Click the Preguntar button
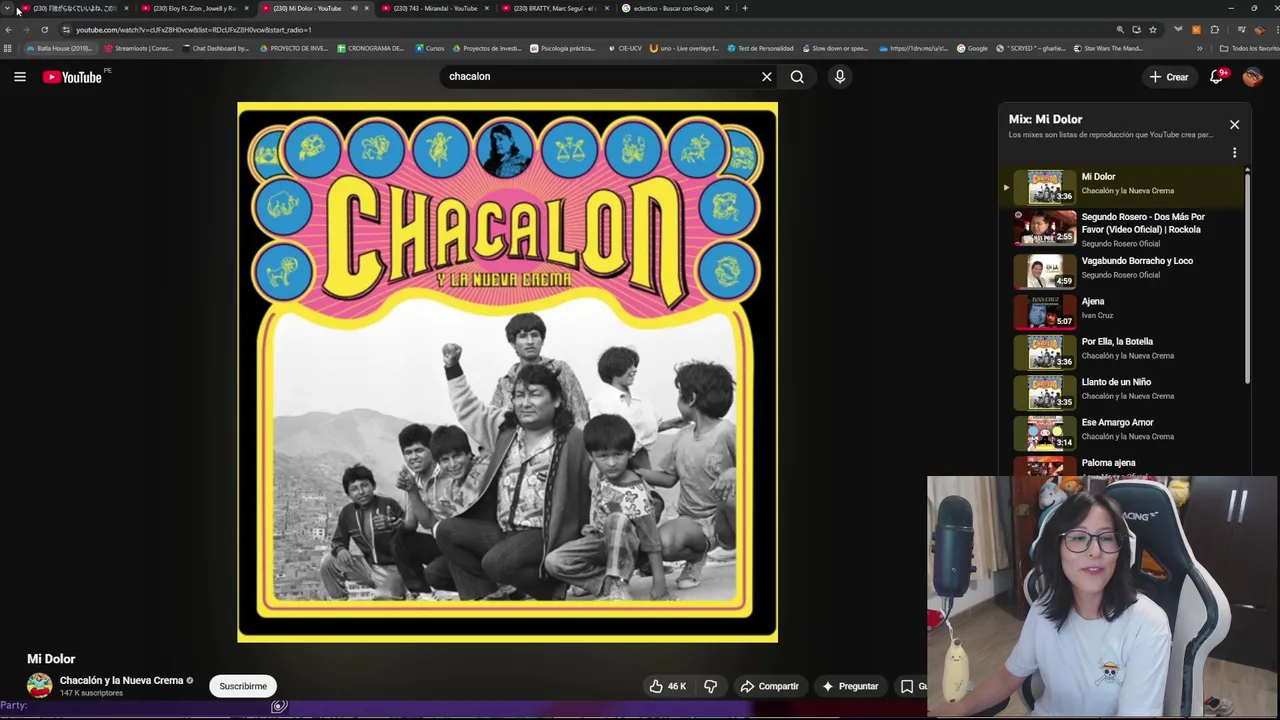 pos(850,686)
